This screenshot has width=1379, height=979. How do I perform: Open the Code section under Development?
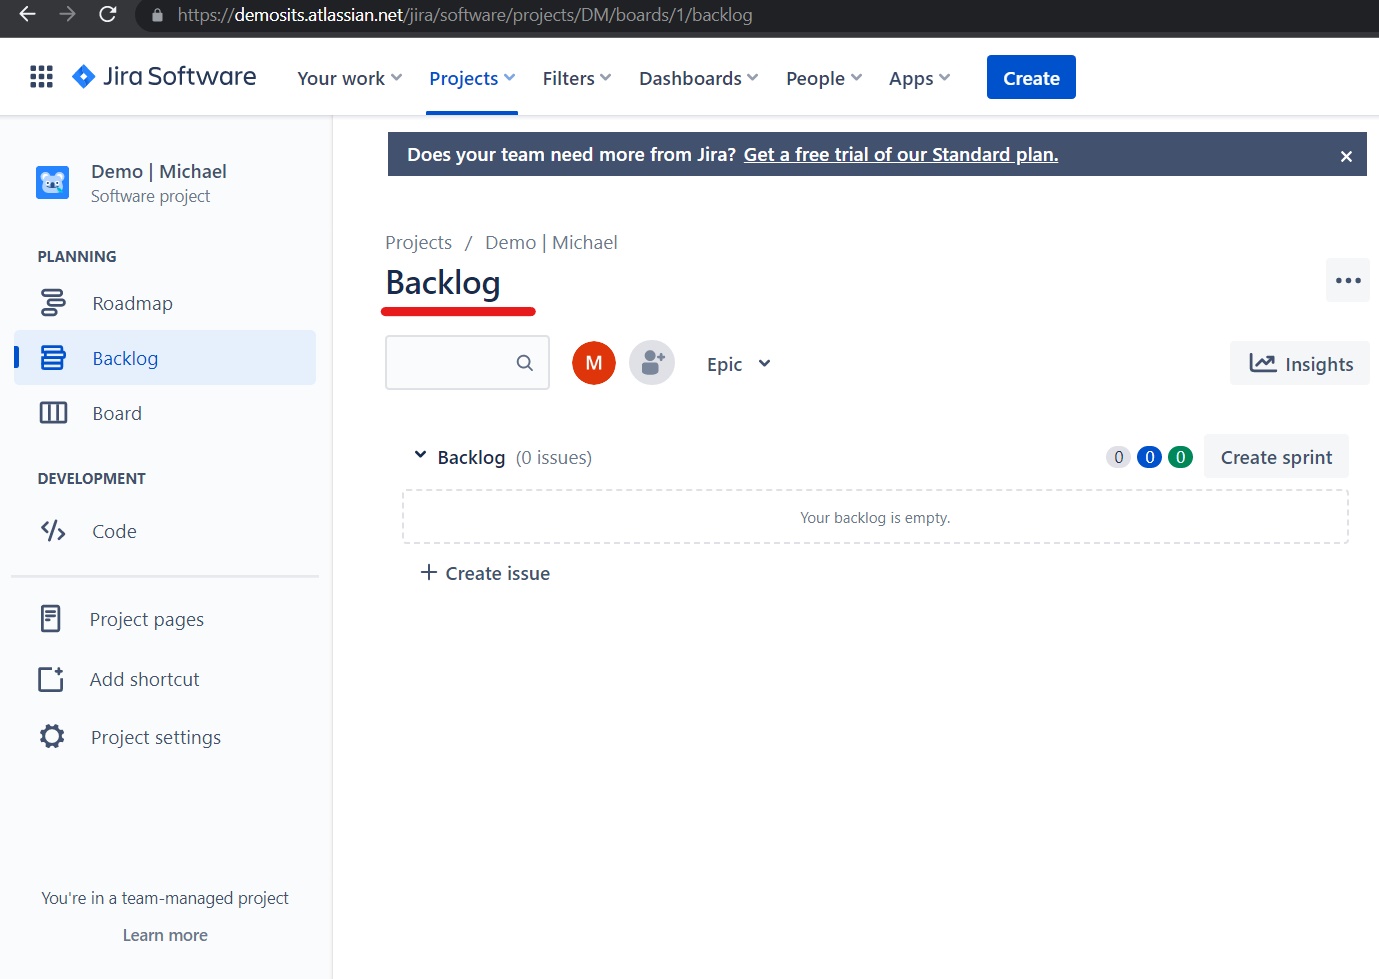pos(52,531)
